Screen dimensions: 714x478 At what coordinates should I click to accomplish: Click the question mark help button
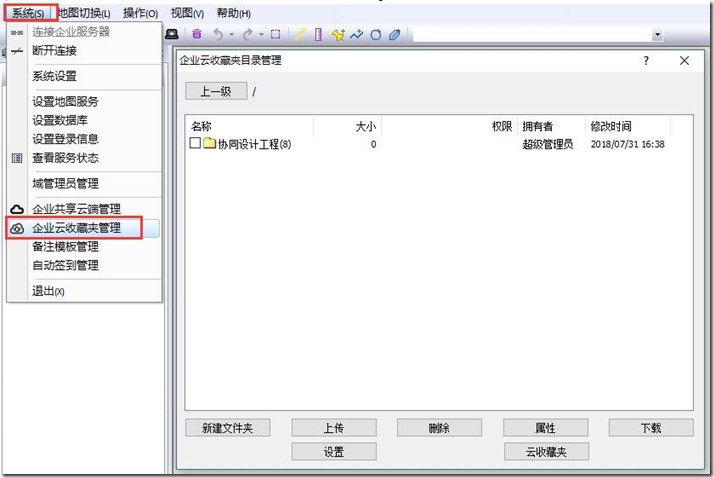[x=646, y=61]
